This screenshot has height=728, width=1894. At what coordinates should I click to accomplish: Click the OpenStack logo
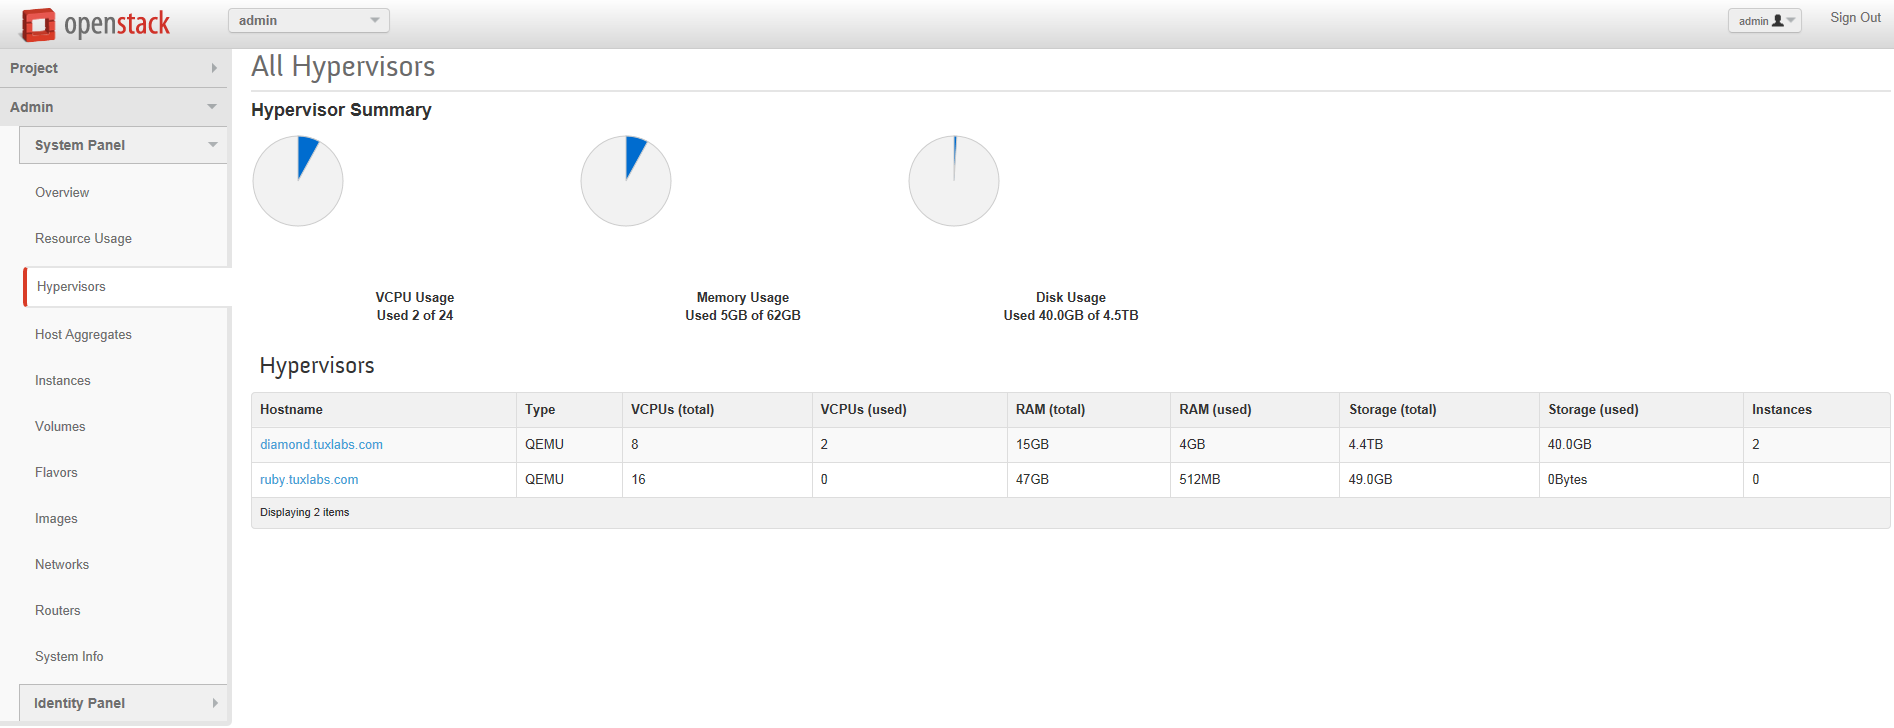click(x=96, y=24)
